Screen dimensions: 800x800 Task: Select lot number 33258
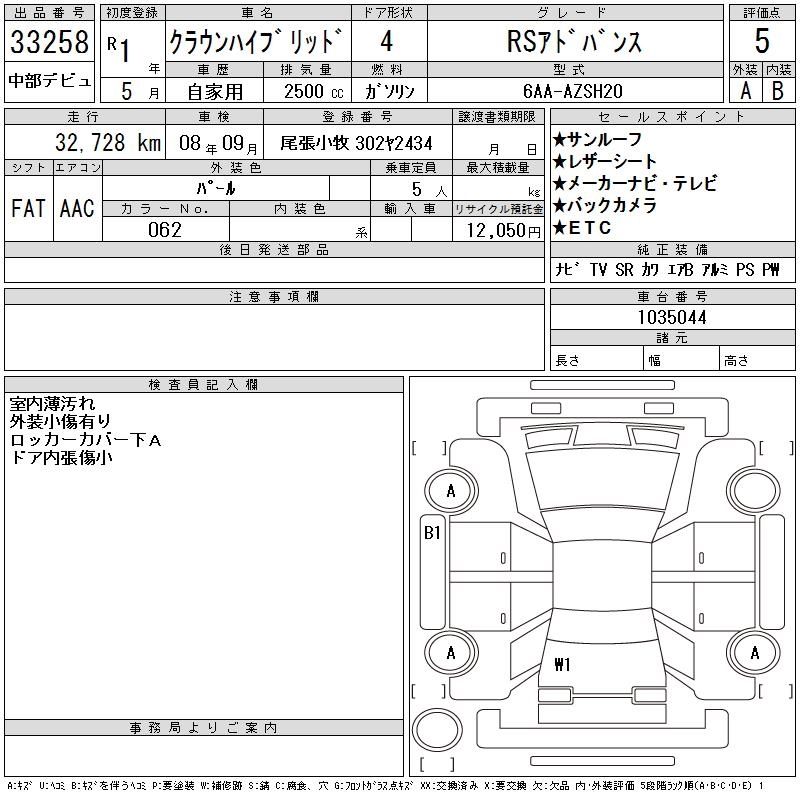(x=49, y=42)
